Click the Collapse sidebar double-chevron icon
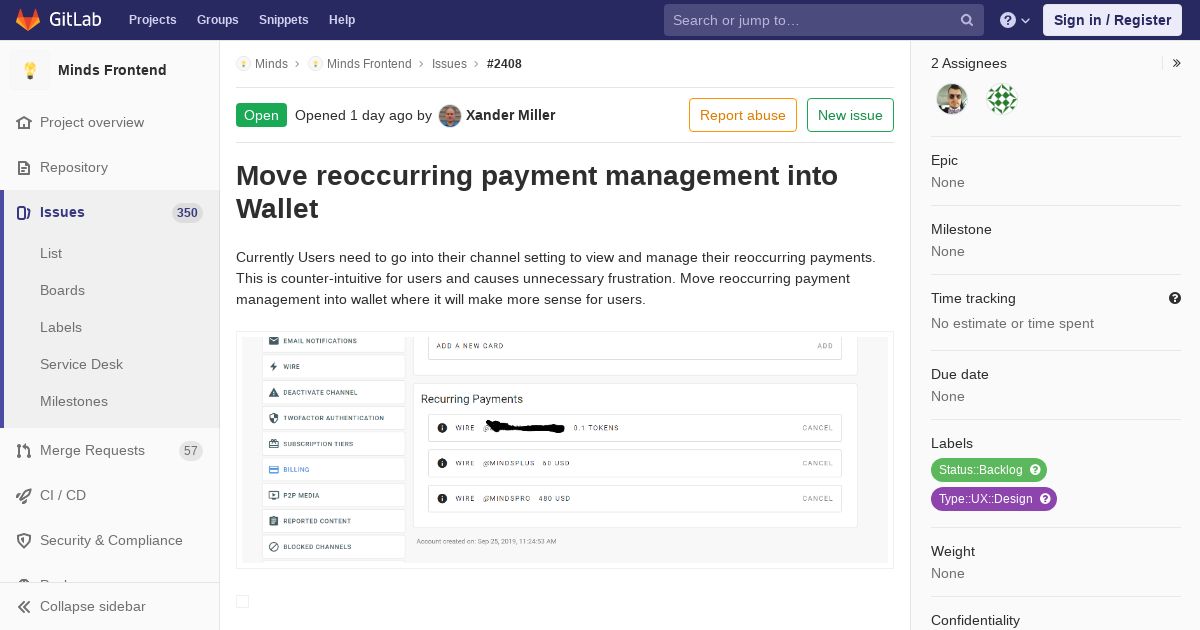The height and width of the screenshot is (630, 1200). [x=24, y=606]
